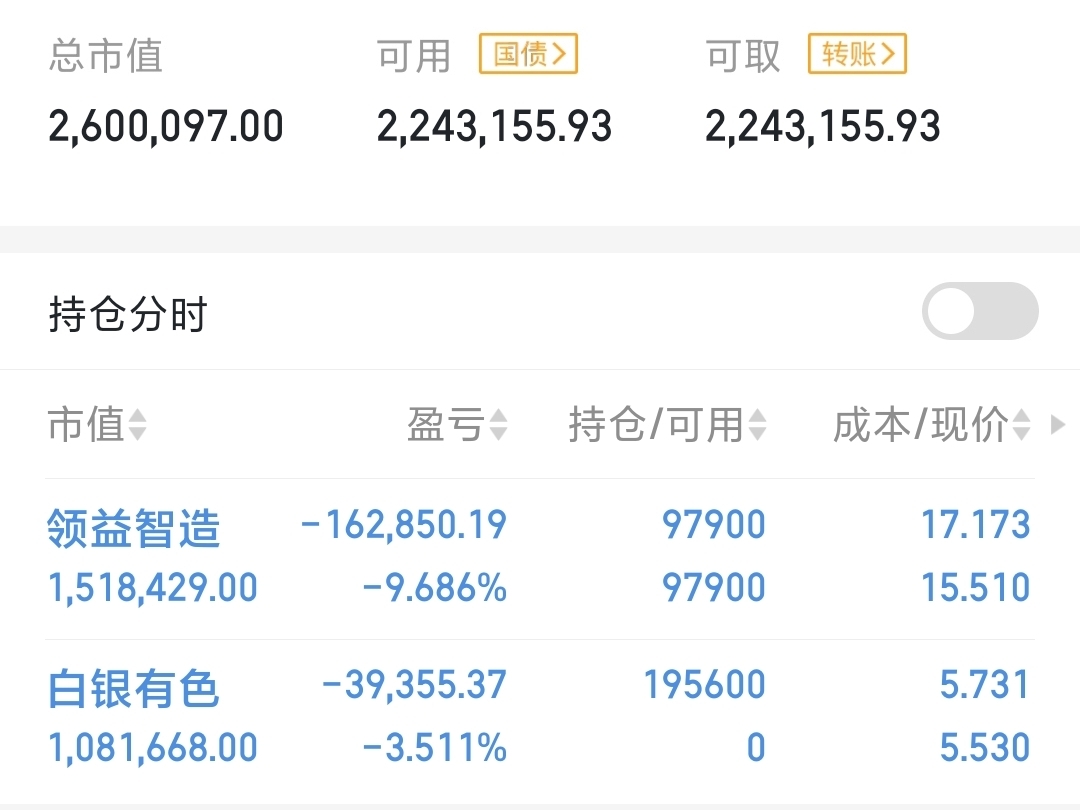The image size is (1080, 810).
Task: Click the 持仓/可用 sort arrows icon
Action: coord(758,424)
